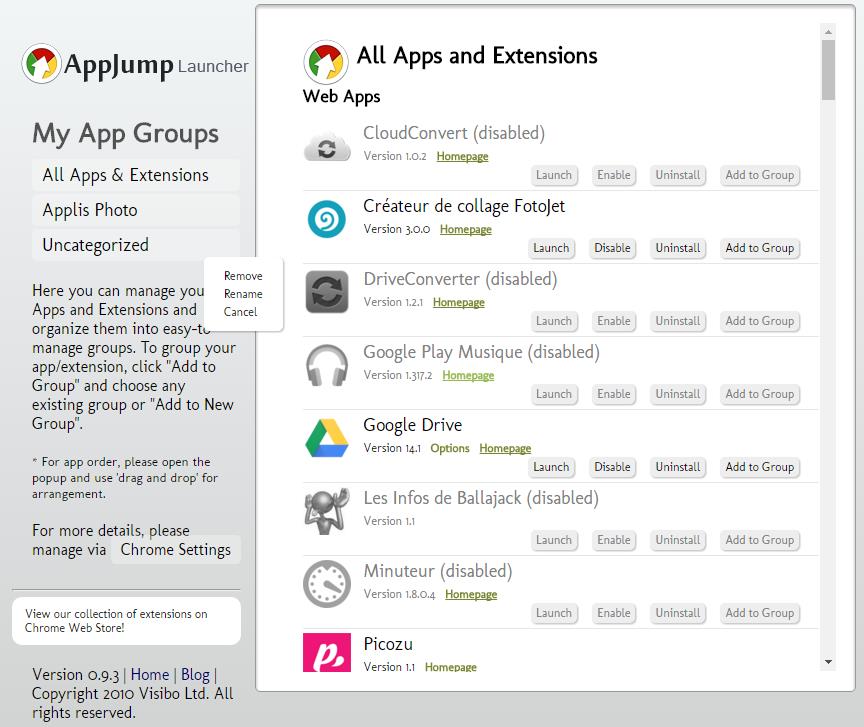The height and width of the screenshot is (727, 864).
Task: Uninstall Google Play Musique
Action: [x=678, y=394]
